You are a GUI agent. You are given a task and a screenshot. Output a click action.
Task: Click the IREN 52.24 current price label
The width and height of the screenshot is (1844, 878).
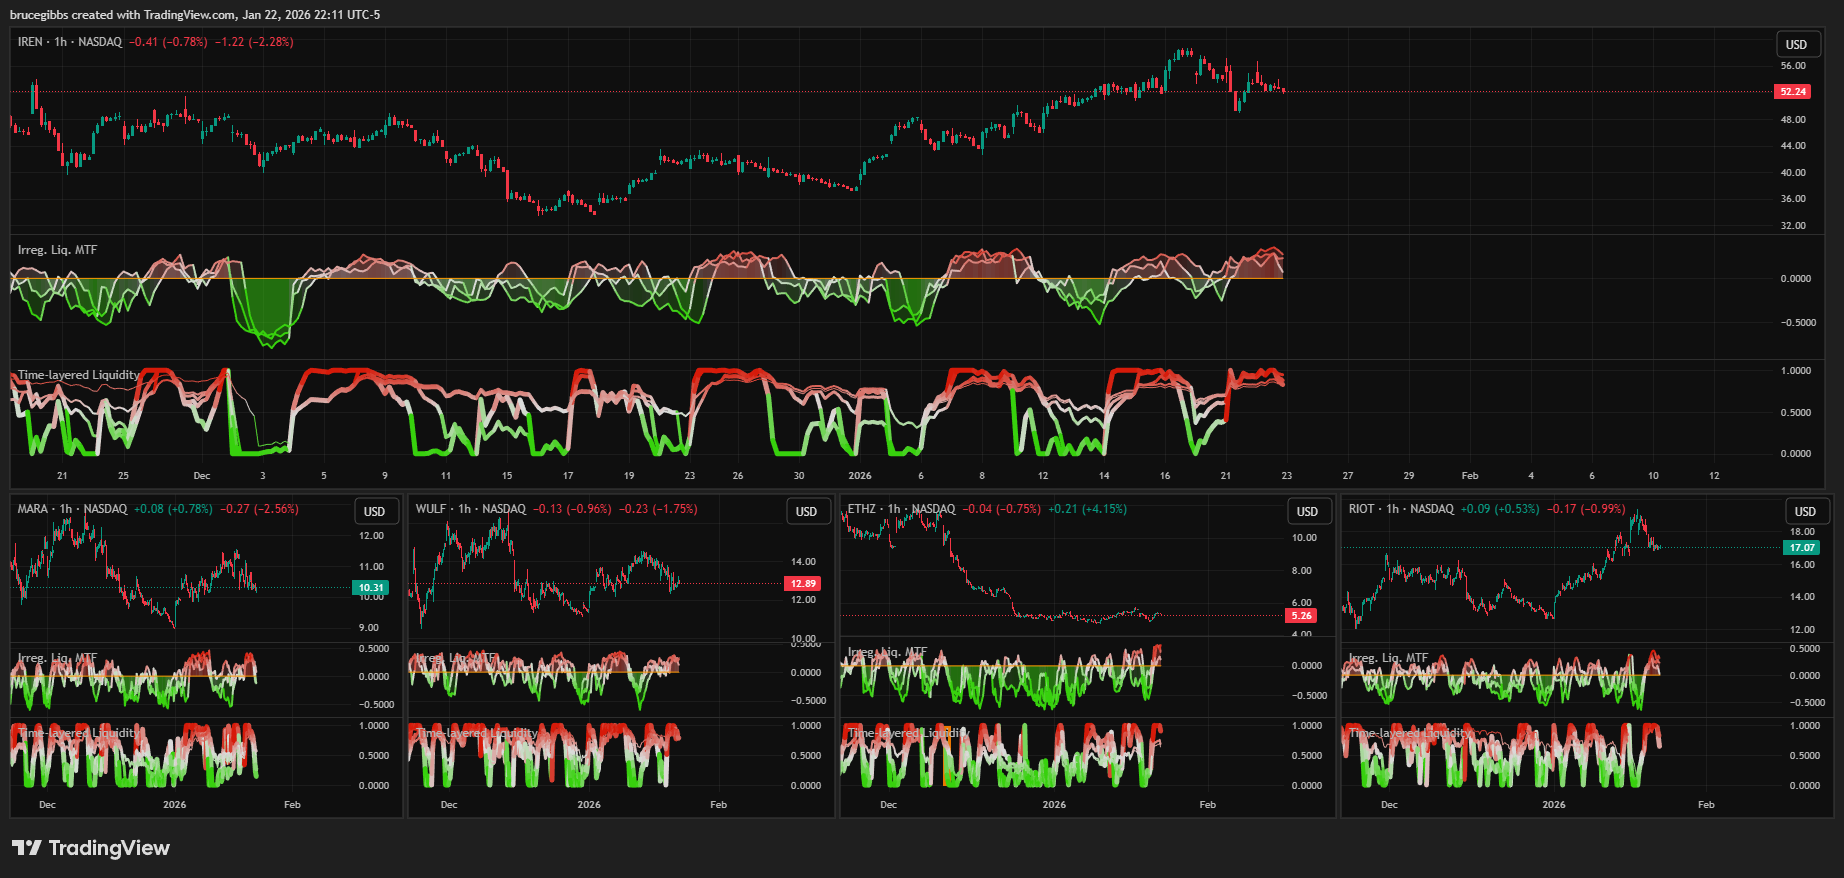point(1792,92)
